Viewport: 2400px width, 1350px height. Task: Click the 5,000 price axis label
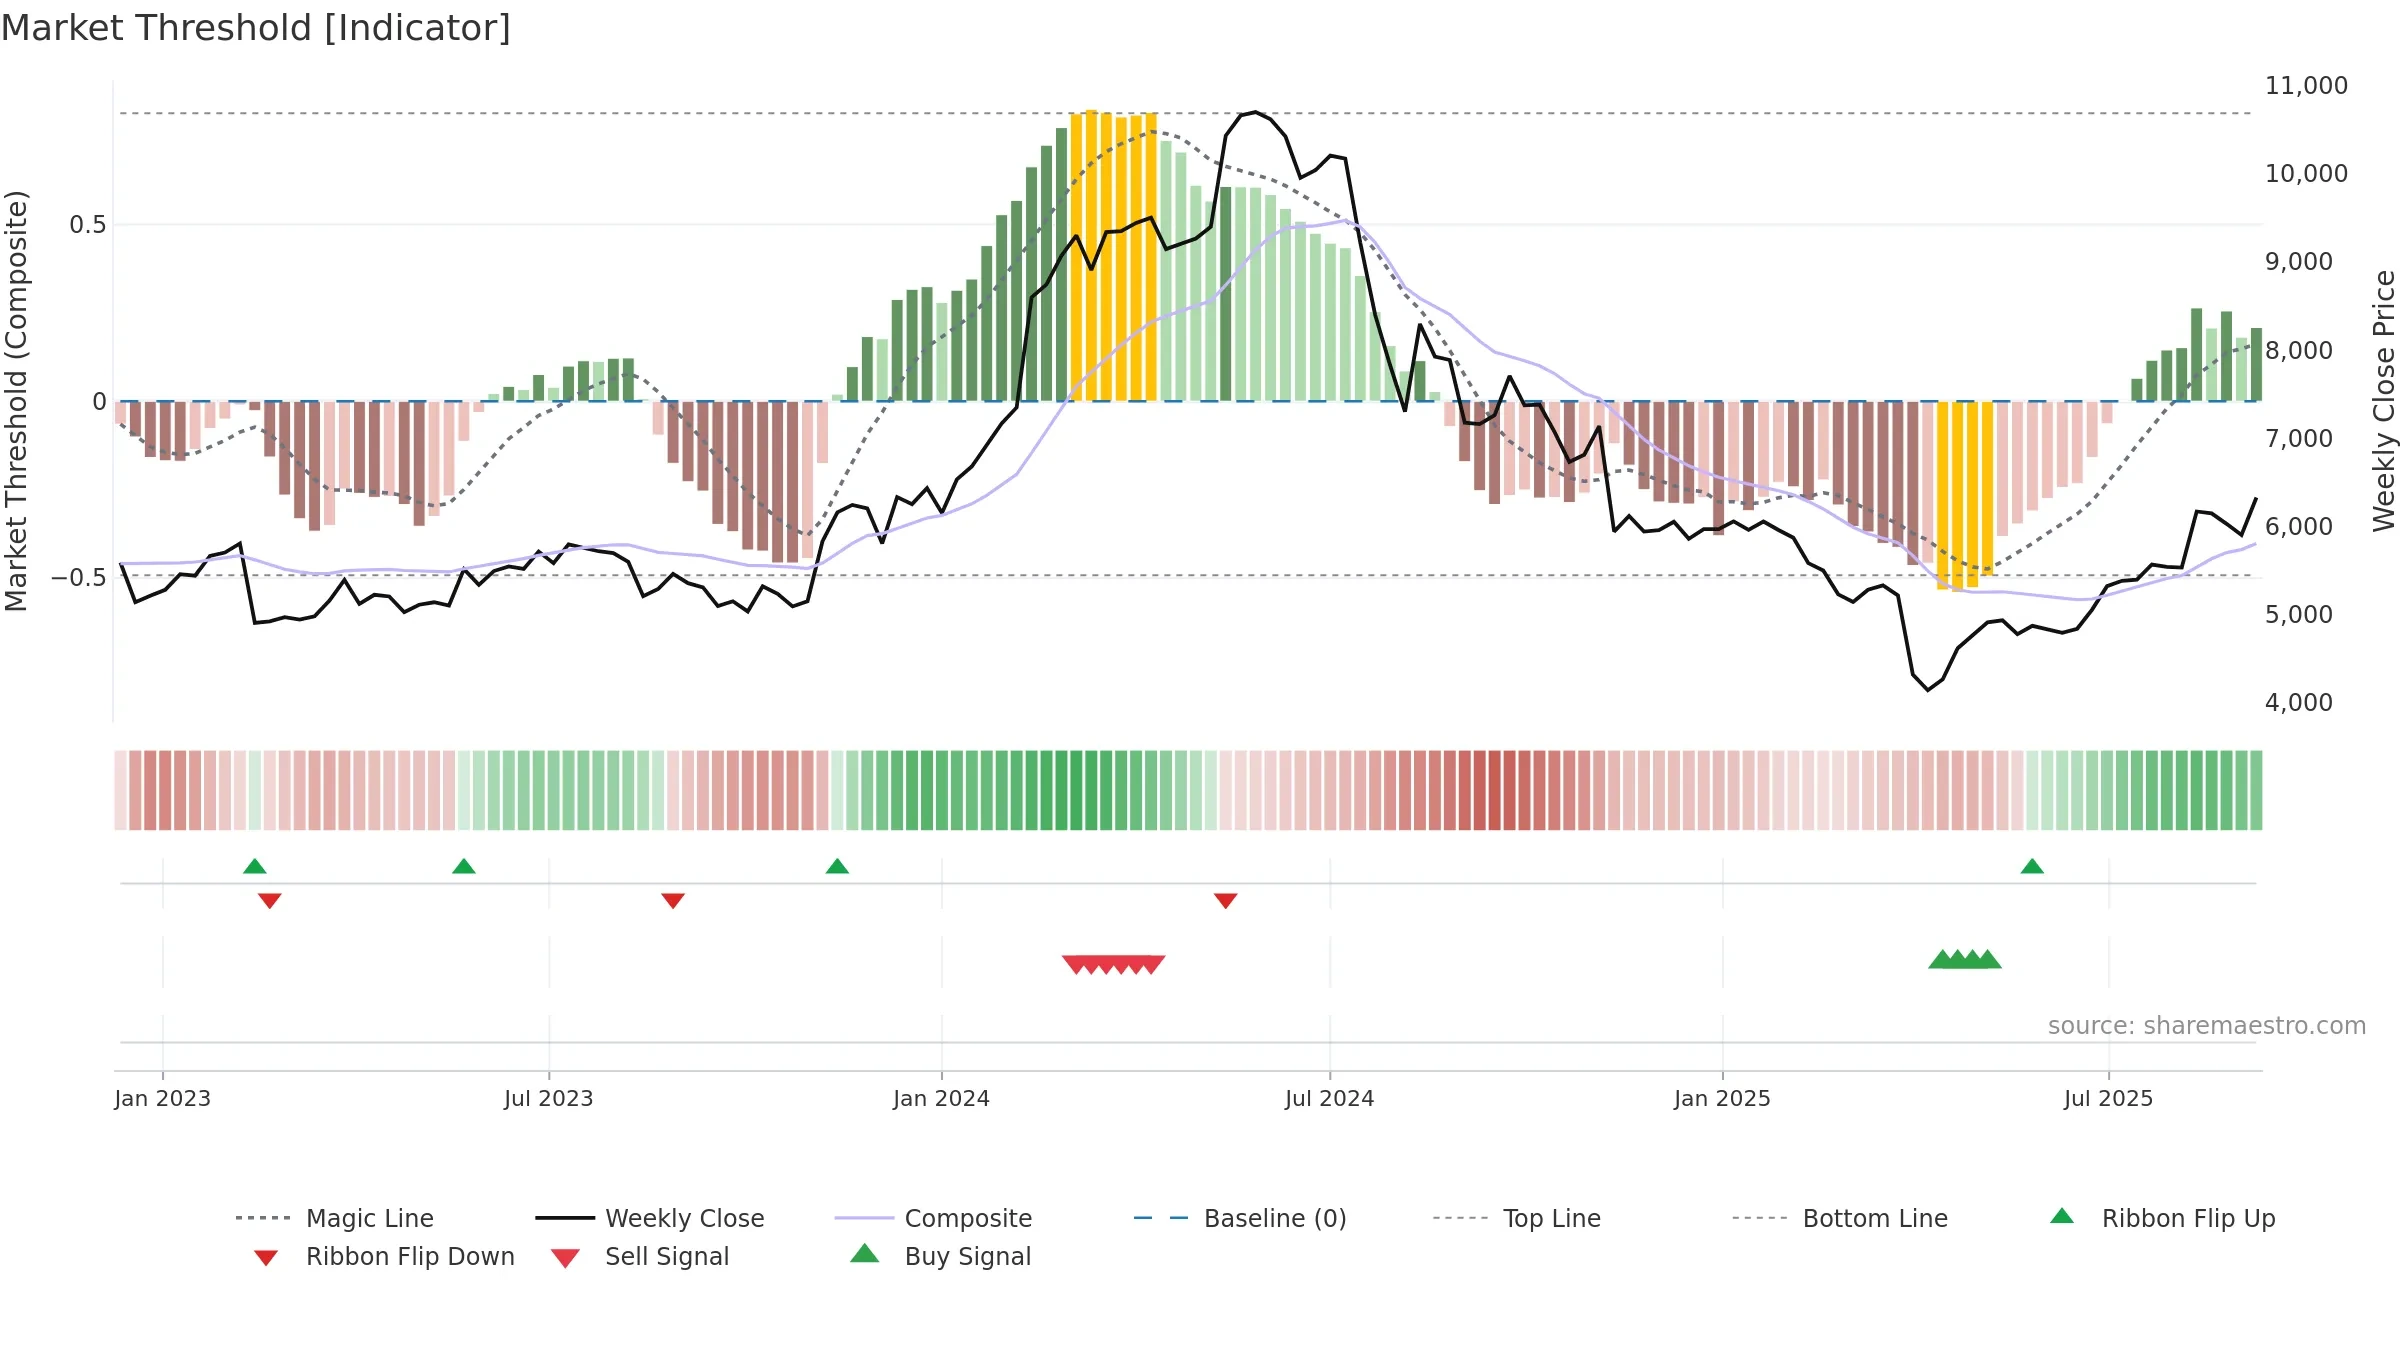[2299, 614]
